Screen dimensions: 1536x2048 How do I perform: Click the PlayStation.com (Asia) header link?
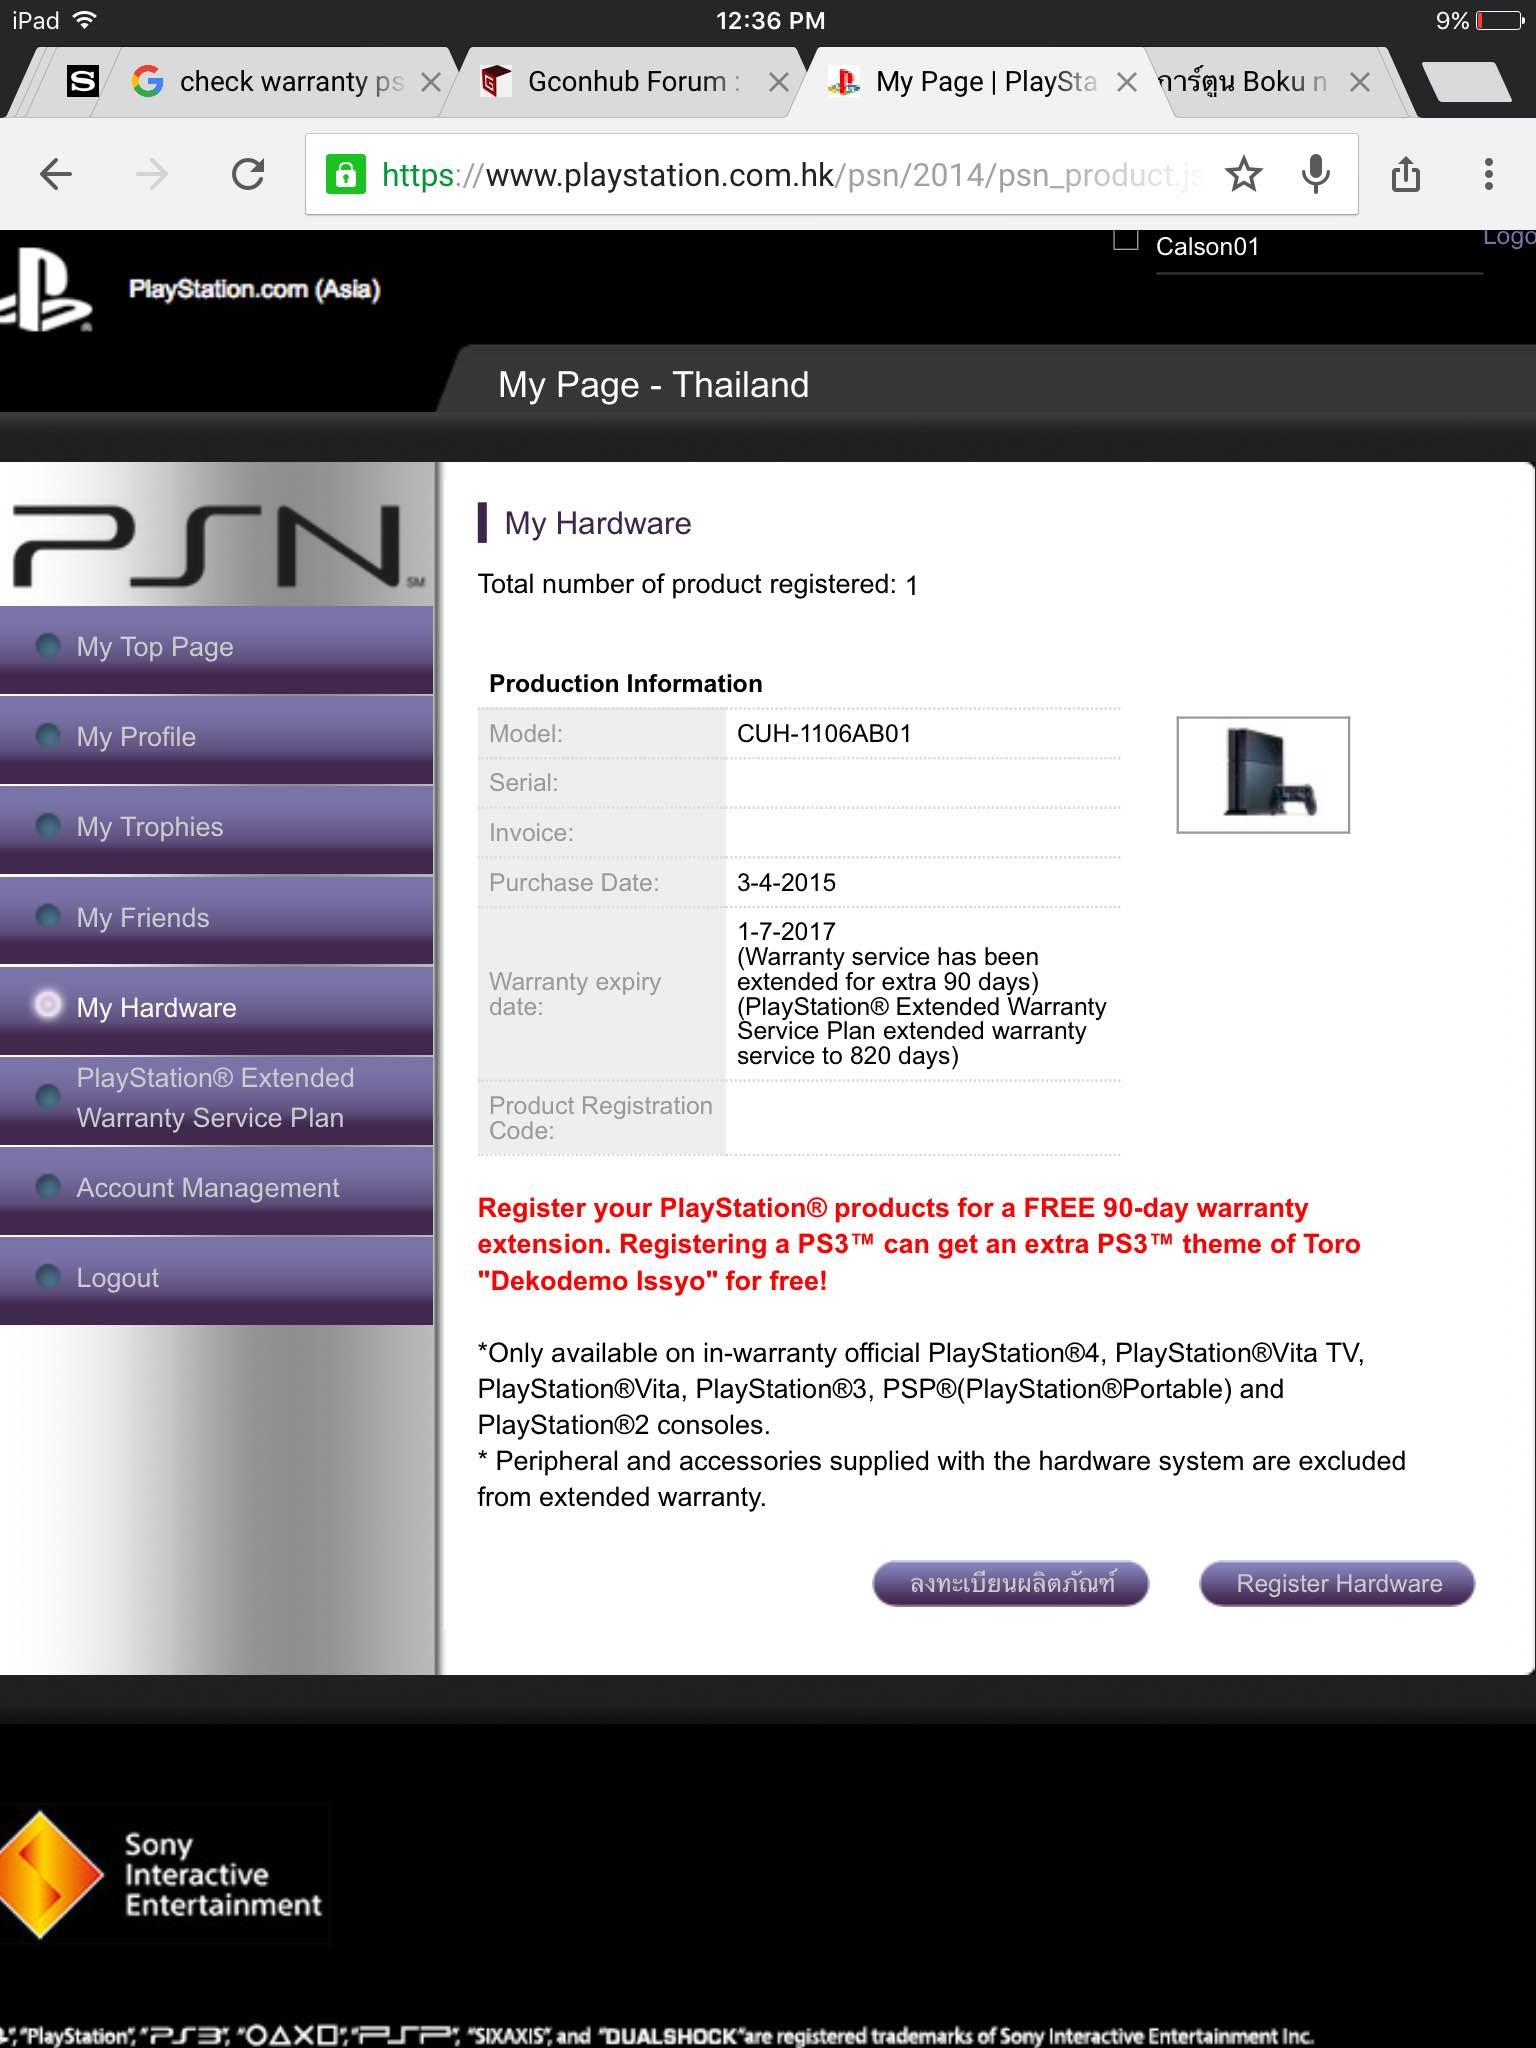pyautogui.click(x=254, y=290)
